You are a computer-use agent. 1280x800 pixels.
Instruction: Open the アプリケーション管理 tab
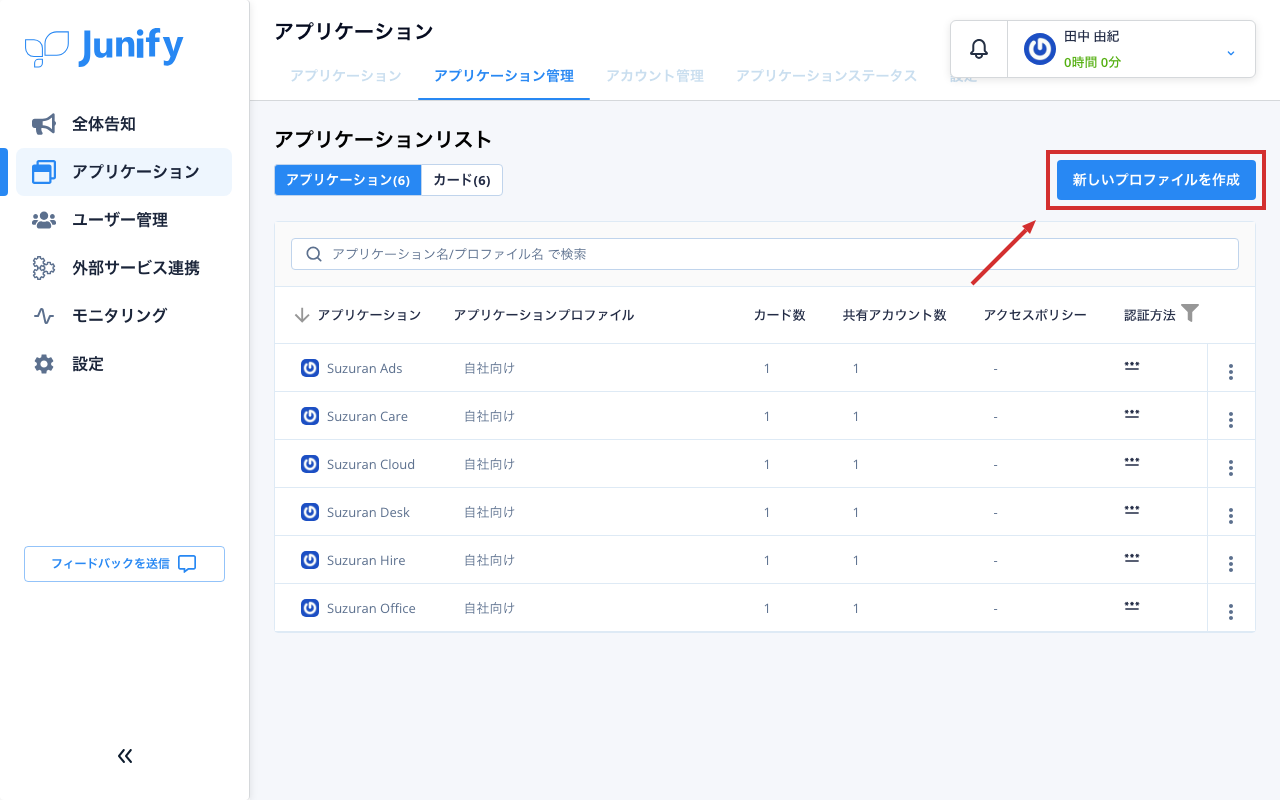504,76
